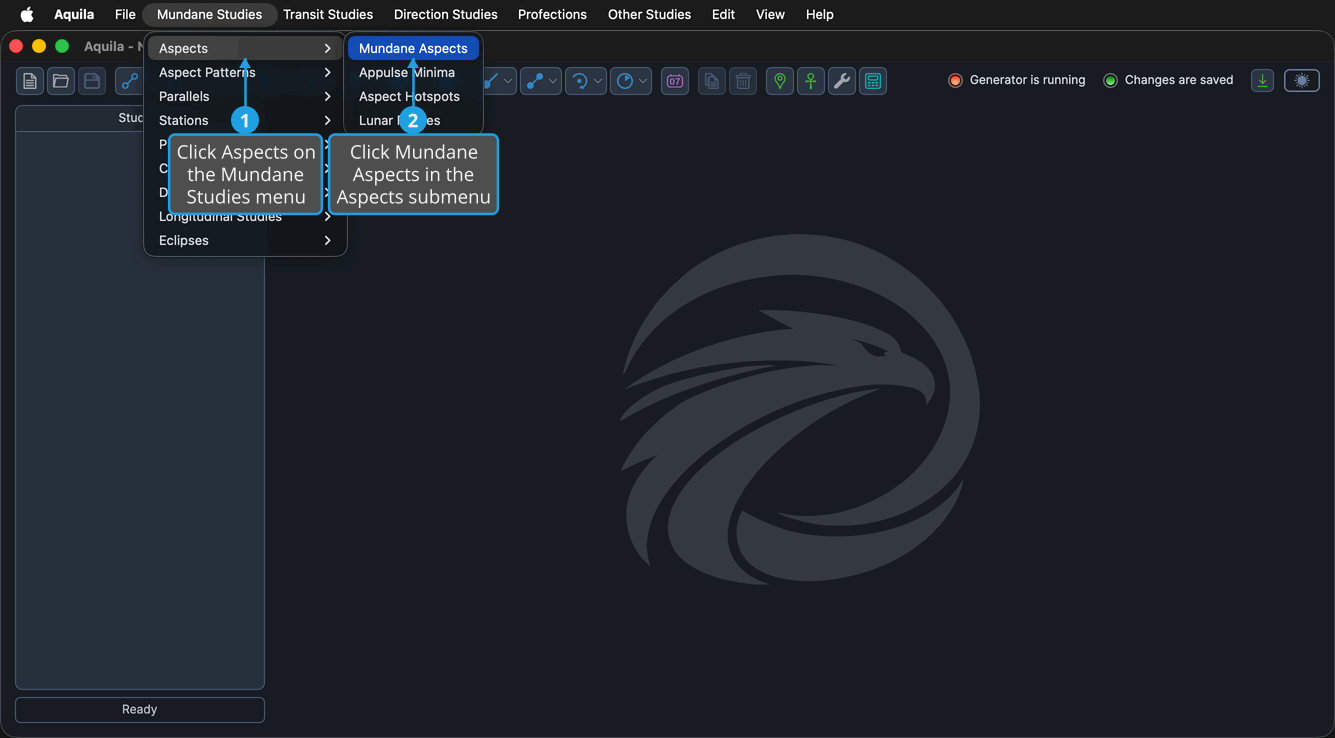Open the Apple system menu

27,14
